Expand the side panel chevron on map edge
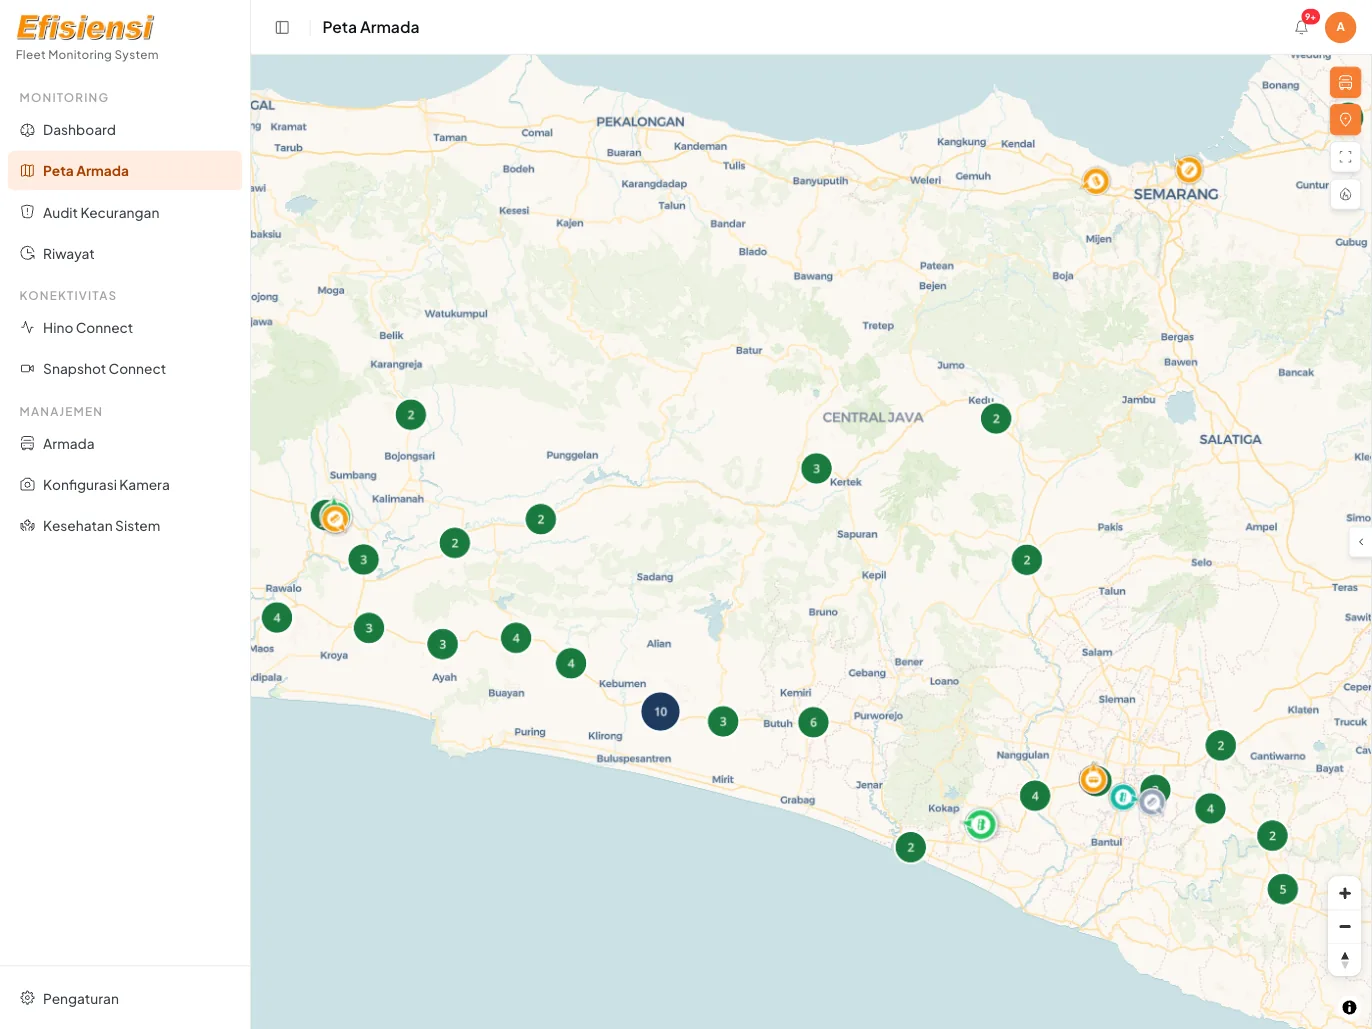This screenshot has height=1029, width=1372. [1360, 542]
